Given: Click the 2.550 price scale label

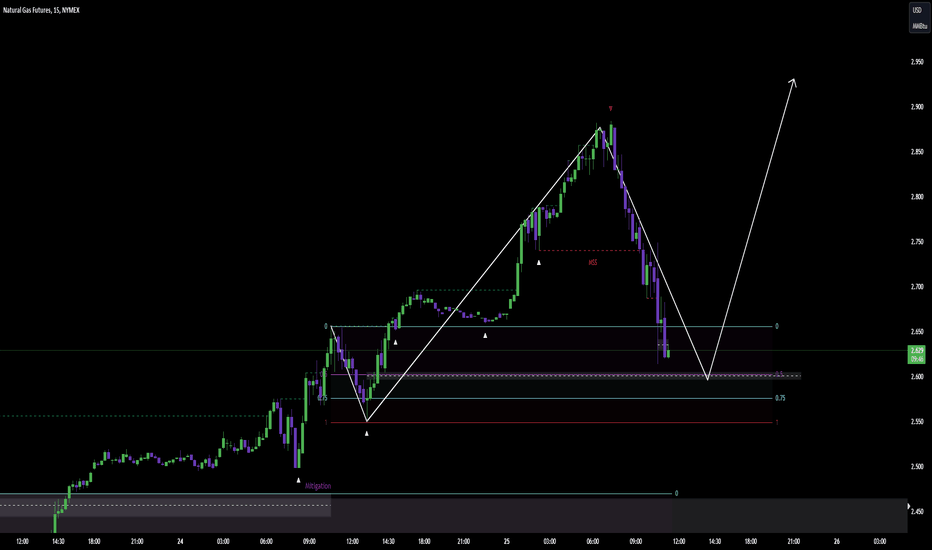Looking at the screenshot, I should 917,422.
